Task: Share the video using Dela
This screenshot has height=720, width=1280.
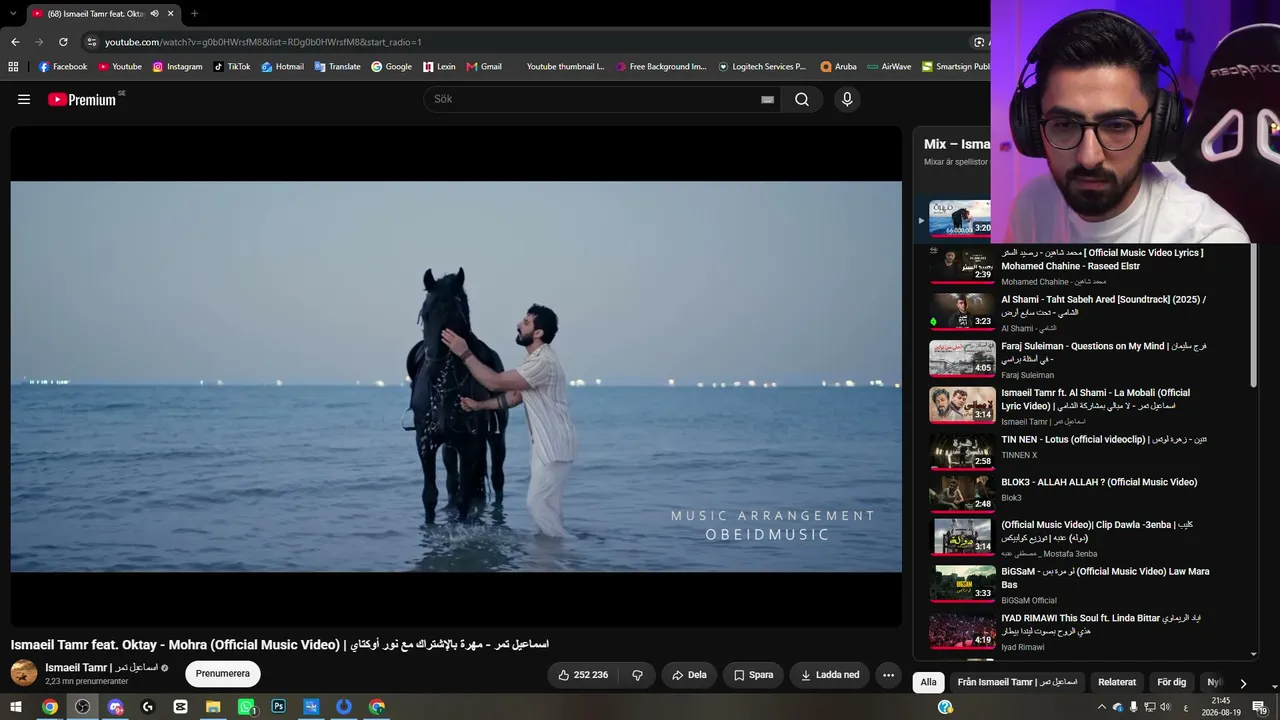Action: pos(689,675)
